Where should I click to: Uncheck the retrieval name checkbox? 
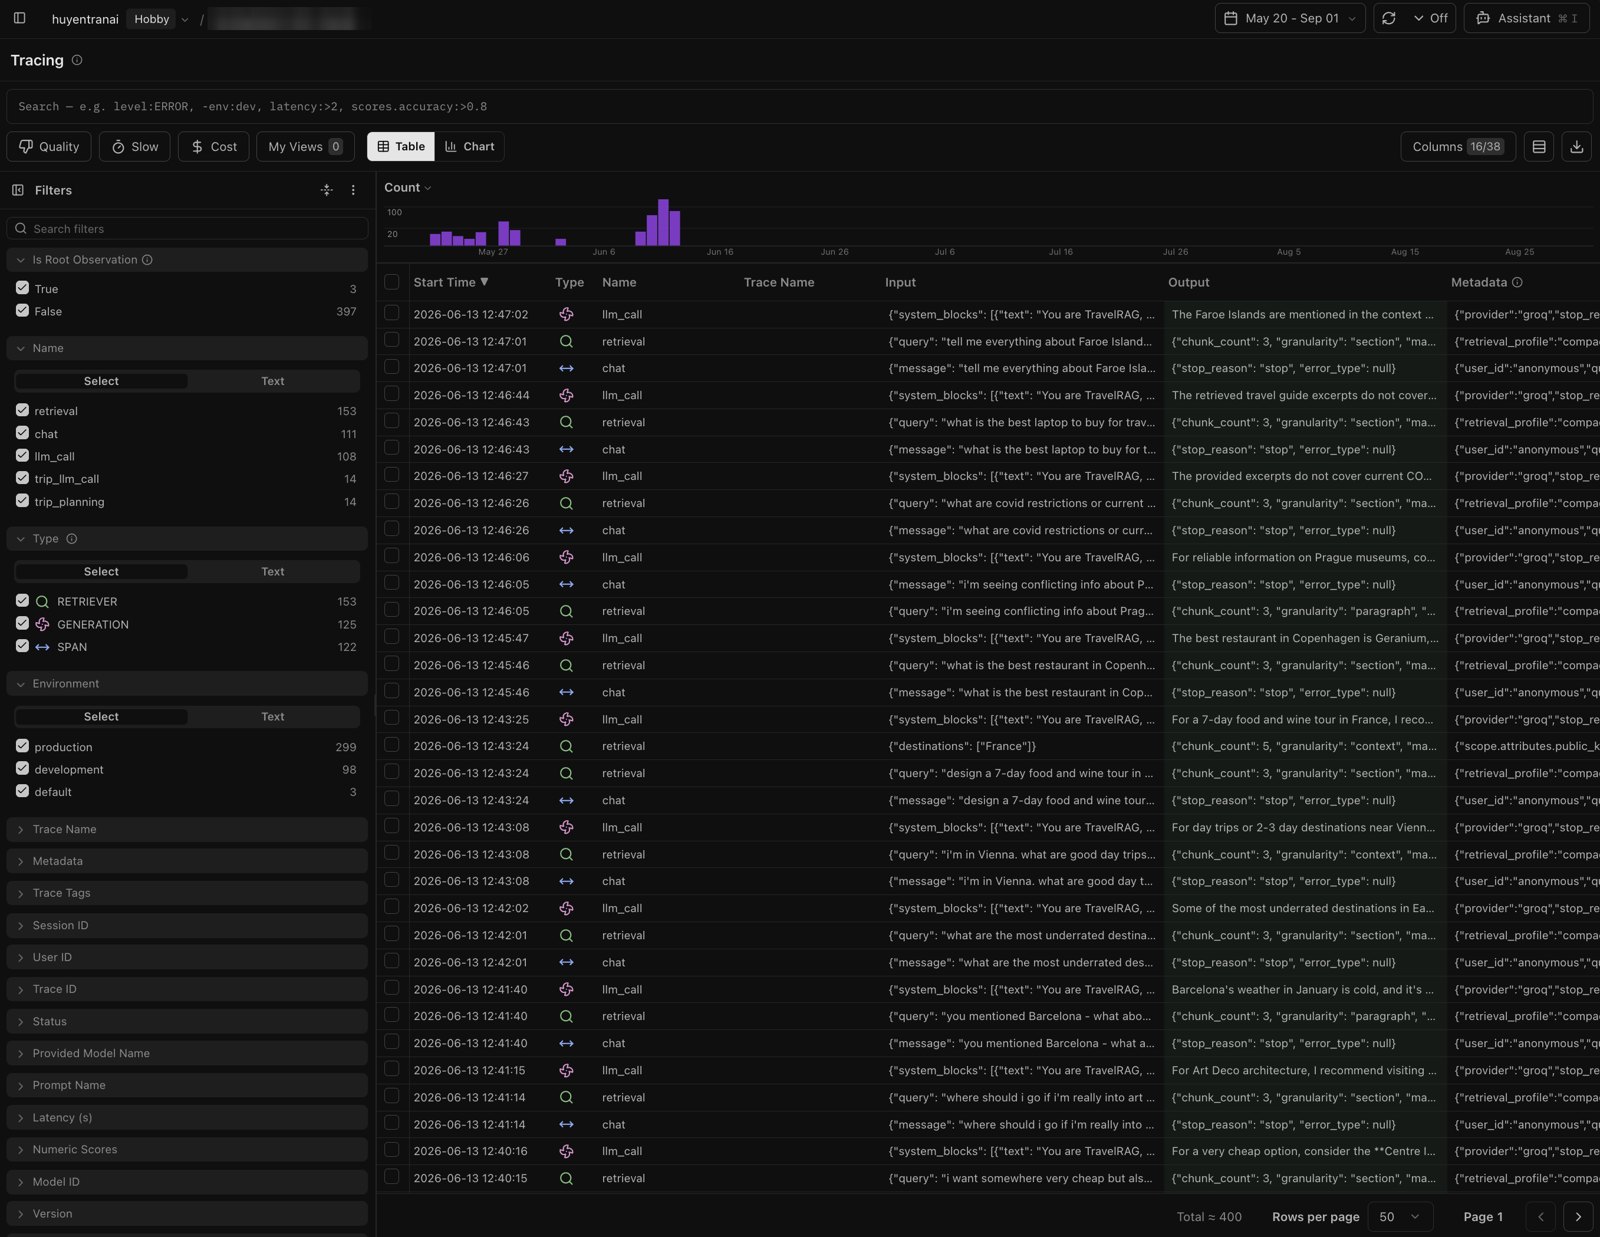coord(22,410)
